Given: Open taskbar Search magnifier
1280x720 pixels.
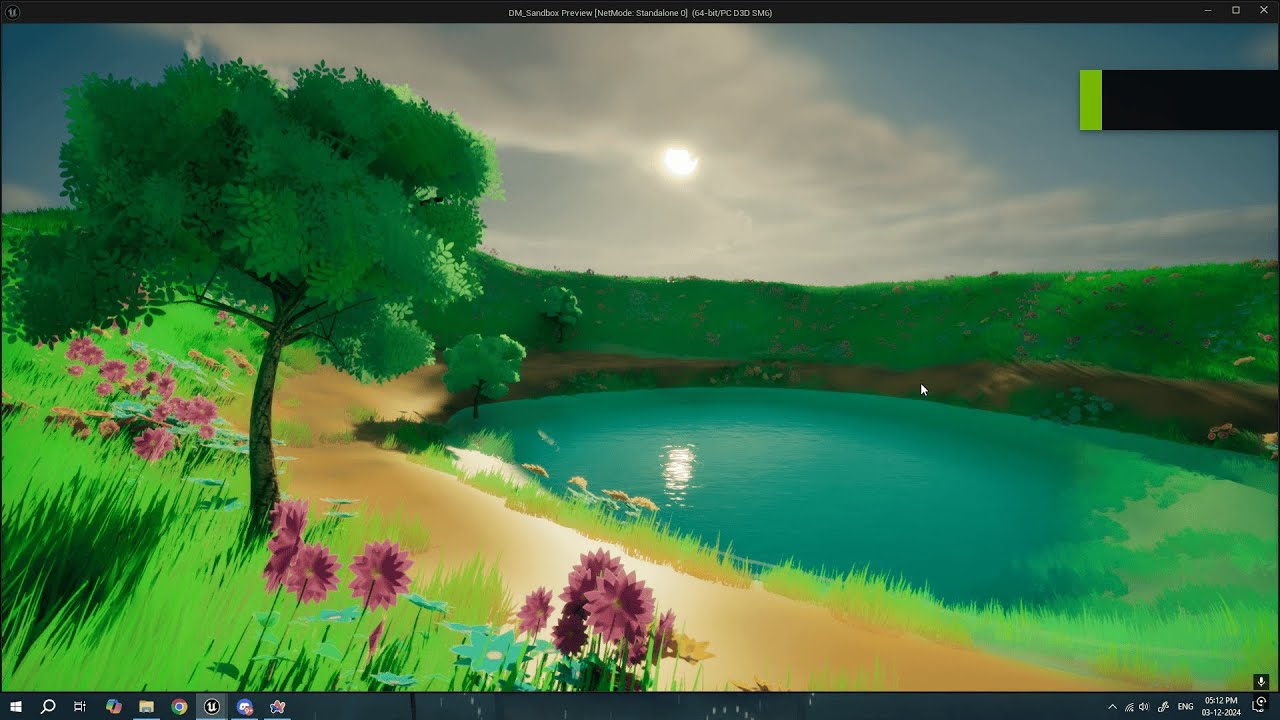Looking at the screenshot, I should [47, 707].
